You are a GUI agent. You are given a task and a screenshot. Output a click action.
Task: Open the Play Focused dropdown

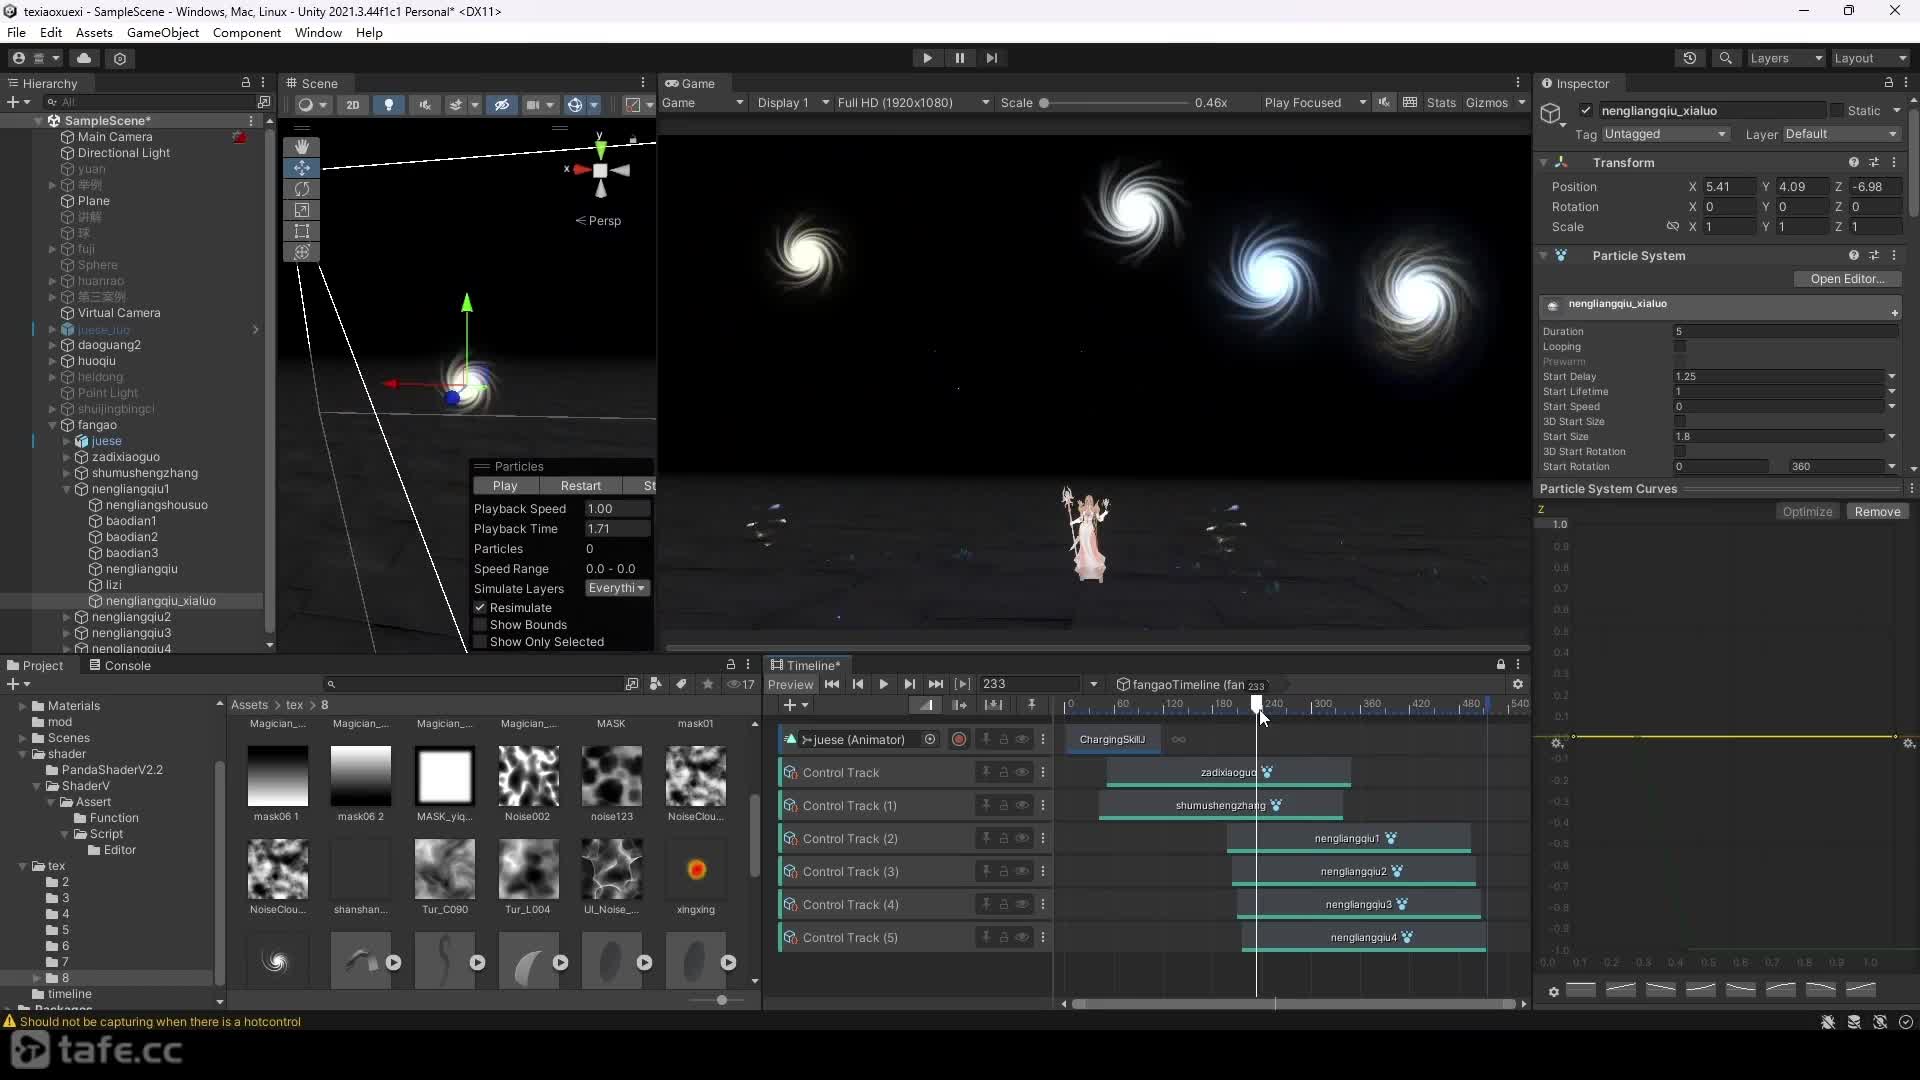tap(1314, 103)
